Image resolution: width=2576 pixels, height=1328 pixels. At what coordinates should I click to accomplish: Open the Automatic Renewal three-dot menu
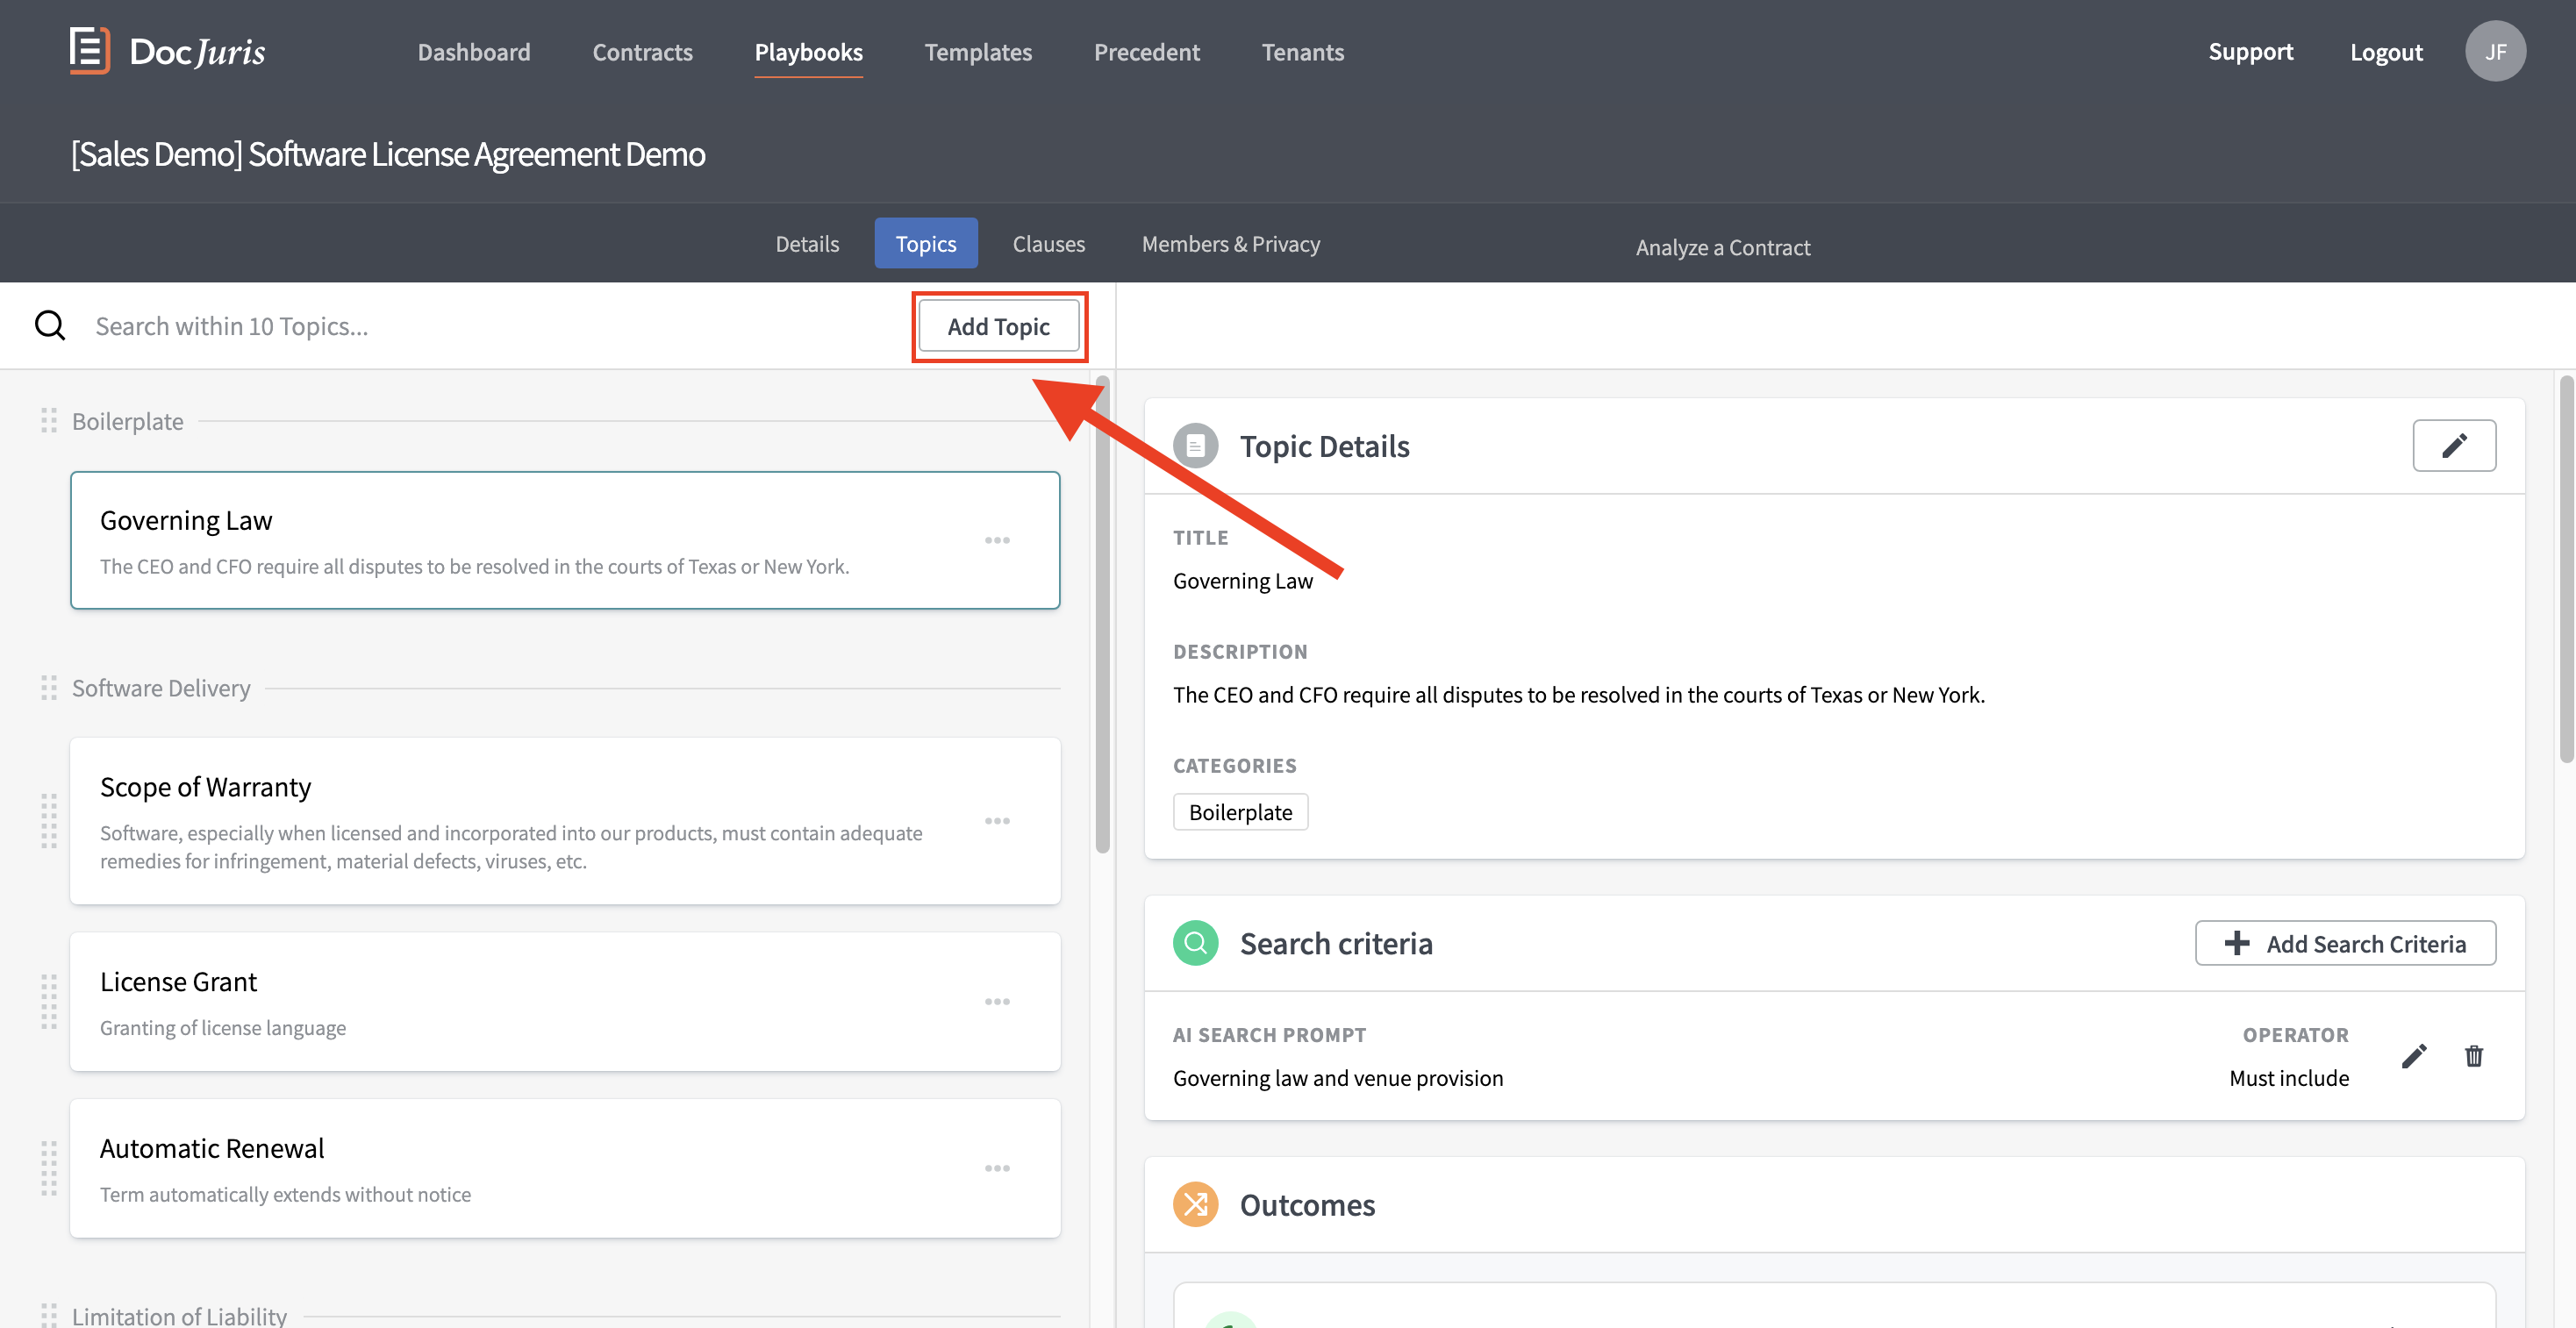(997, 1168)
